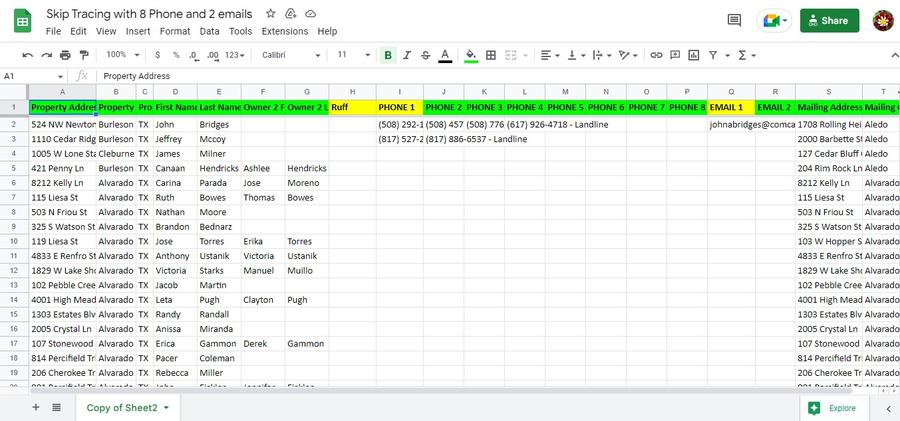
Task: Open comment history
Action: pos(734,21)
